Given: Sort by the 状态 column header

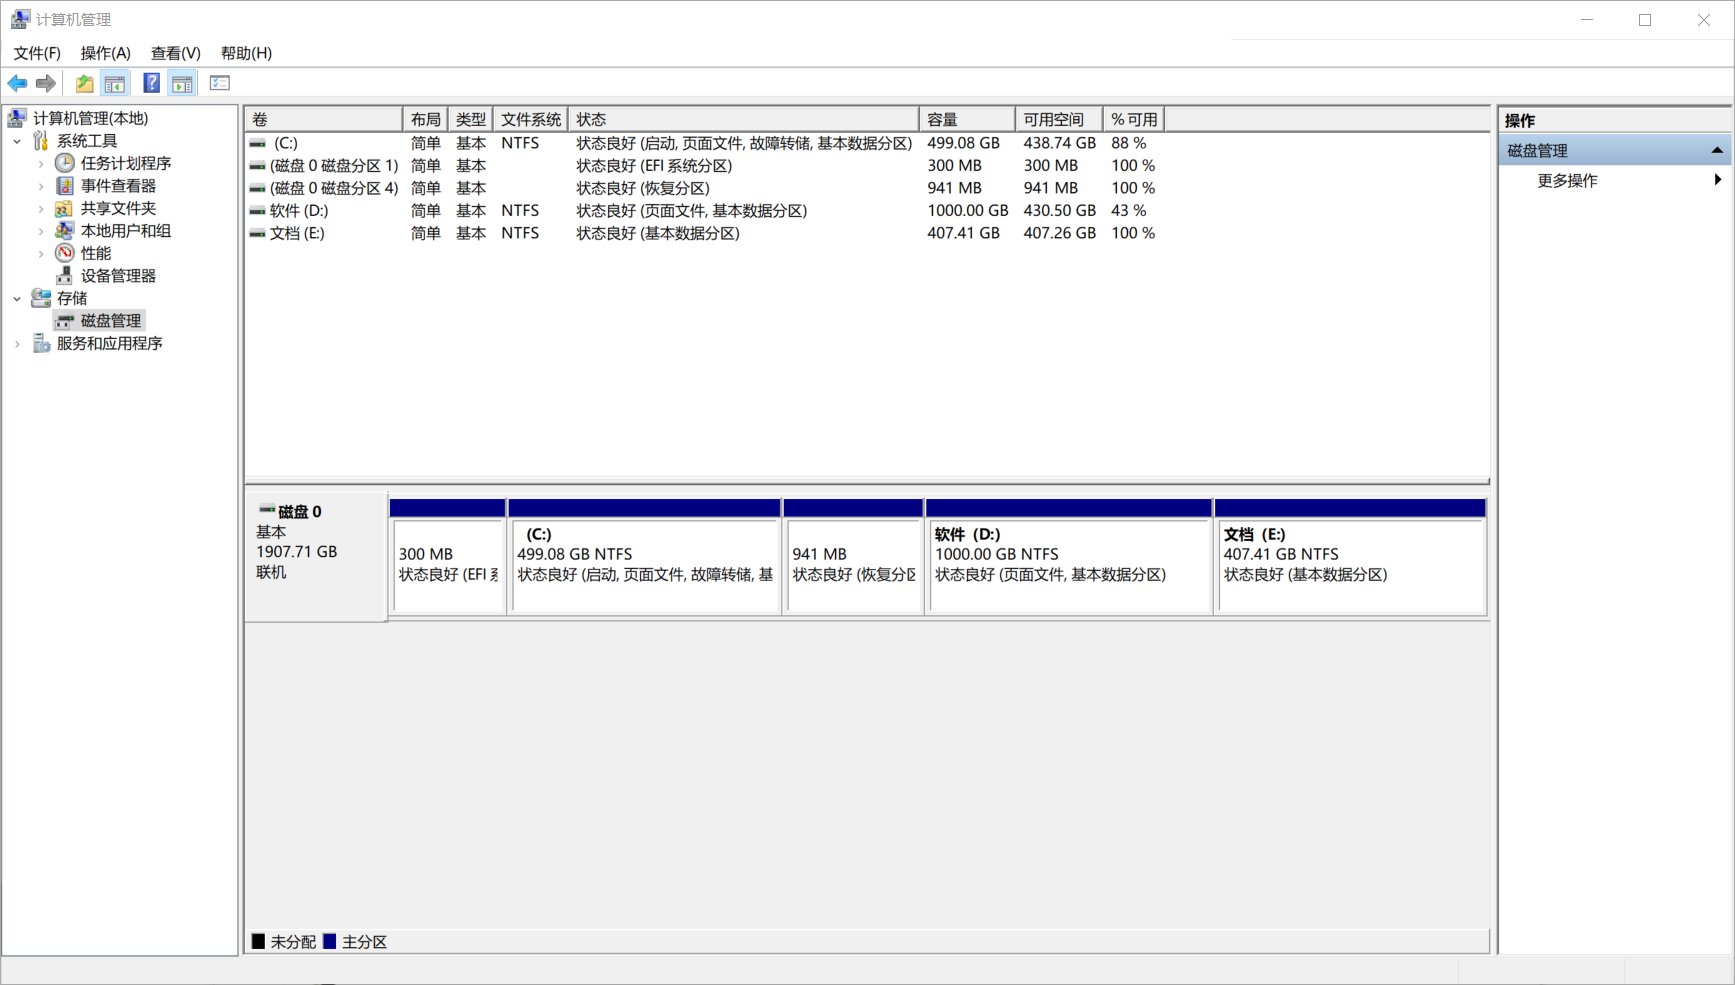Looking at the screenshot, I should [743, 119].
